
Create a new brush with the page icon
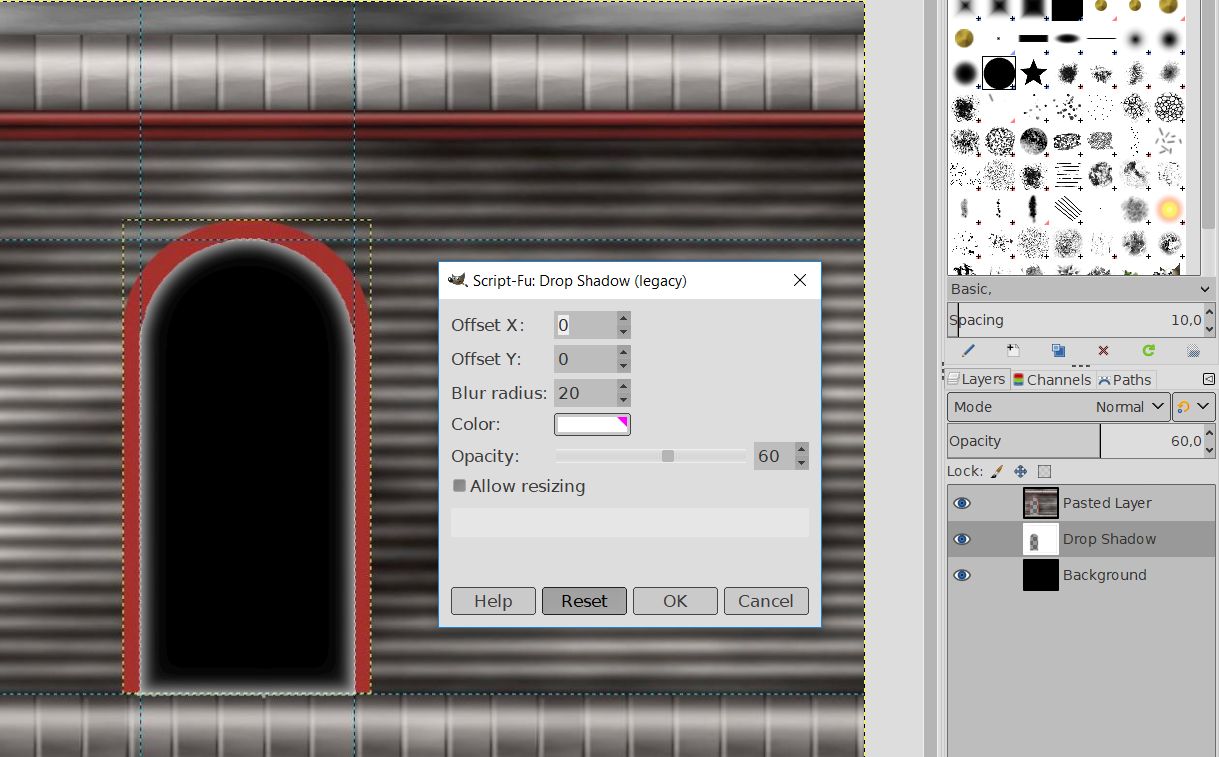pos(1013,351)
